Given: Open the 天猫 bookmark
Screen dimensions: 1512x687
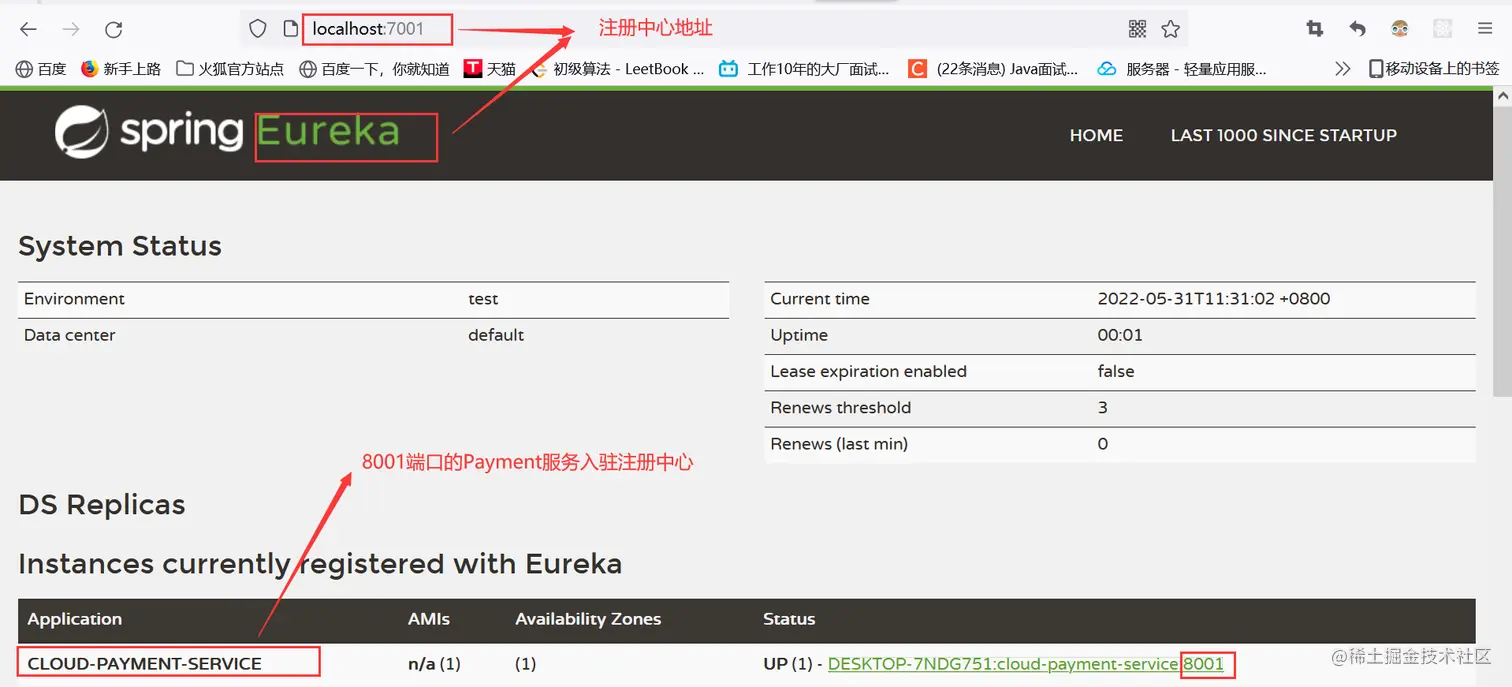Looking at the screenshot, I should [x=490, y=69].
